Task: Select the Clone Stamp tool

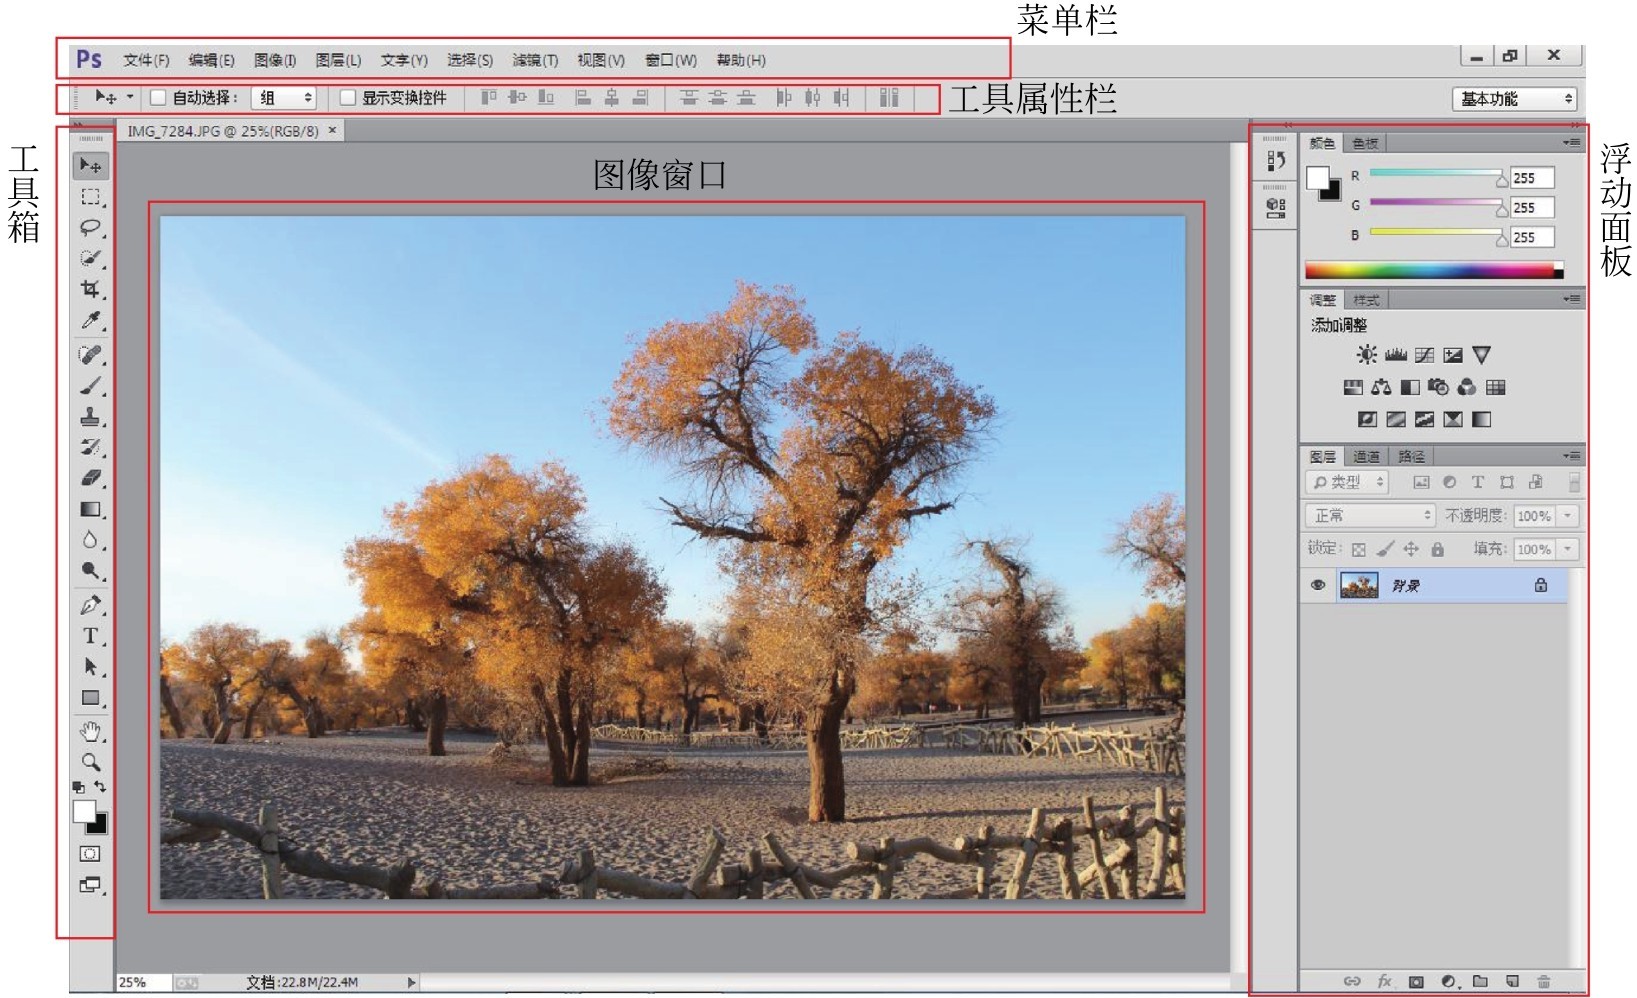Action: [91, 417]
